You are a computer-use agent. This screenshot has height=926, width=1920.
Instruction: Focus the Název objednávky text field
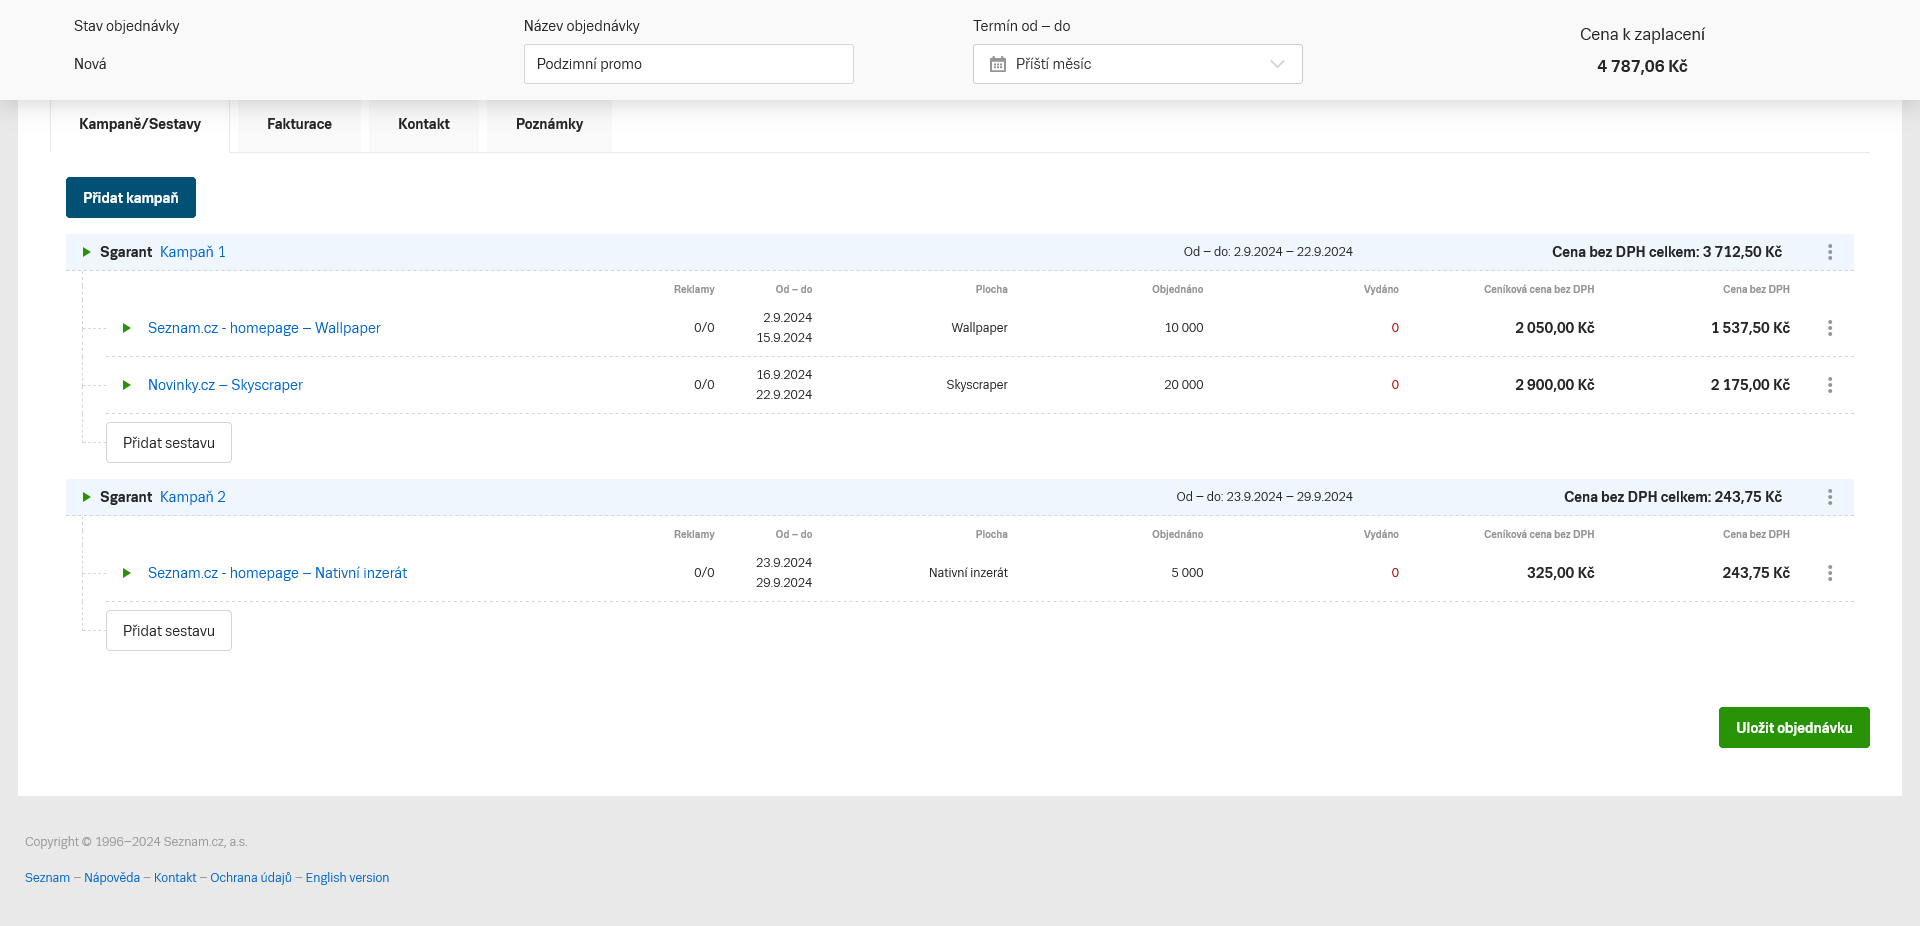pyautogui.click(x=688, y=64)
